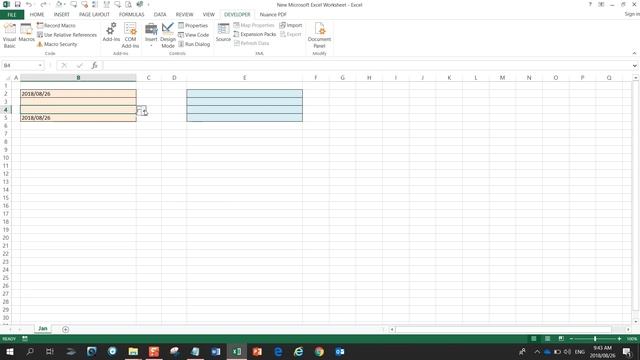Switch to the INSERT tab
Screen dimensions: 640x360
(x=62, y=15)
